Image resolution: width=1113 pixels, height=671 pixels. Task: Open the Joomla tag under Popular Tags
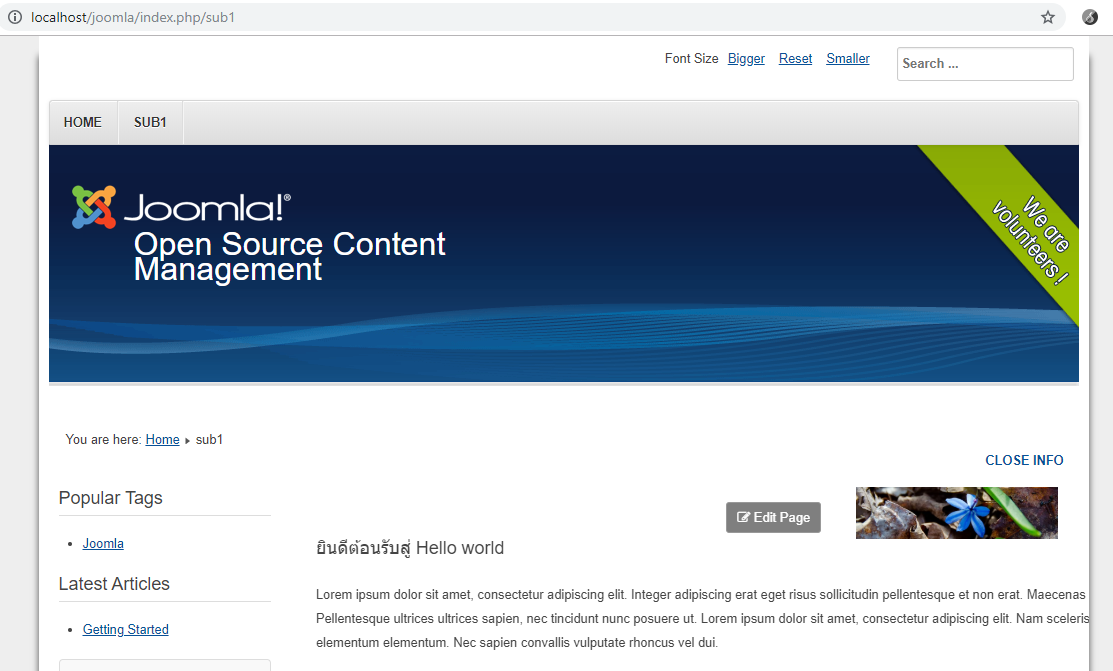103,544
